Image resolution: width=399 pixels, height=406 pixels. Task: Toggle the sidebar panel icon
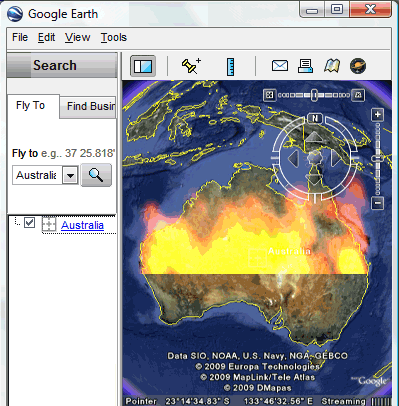(143, 66)
